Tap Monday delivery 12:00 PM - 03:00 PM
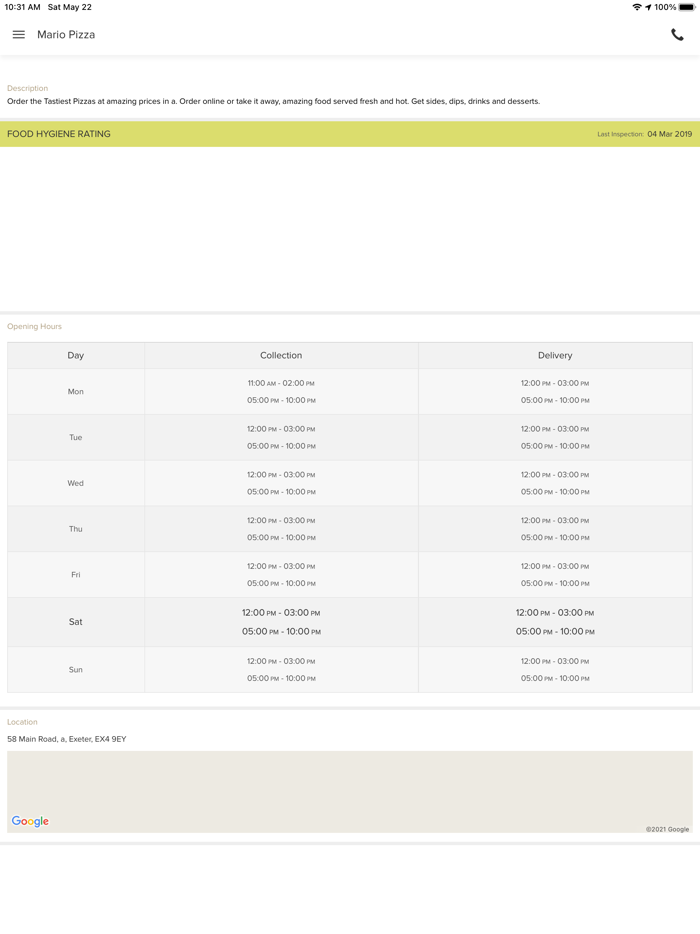Viewport: 700px width, 934px height. point(555,383)
